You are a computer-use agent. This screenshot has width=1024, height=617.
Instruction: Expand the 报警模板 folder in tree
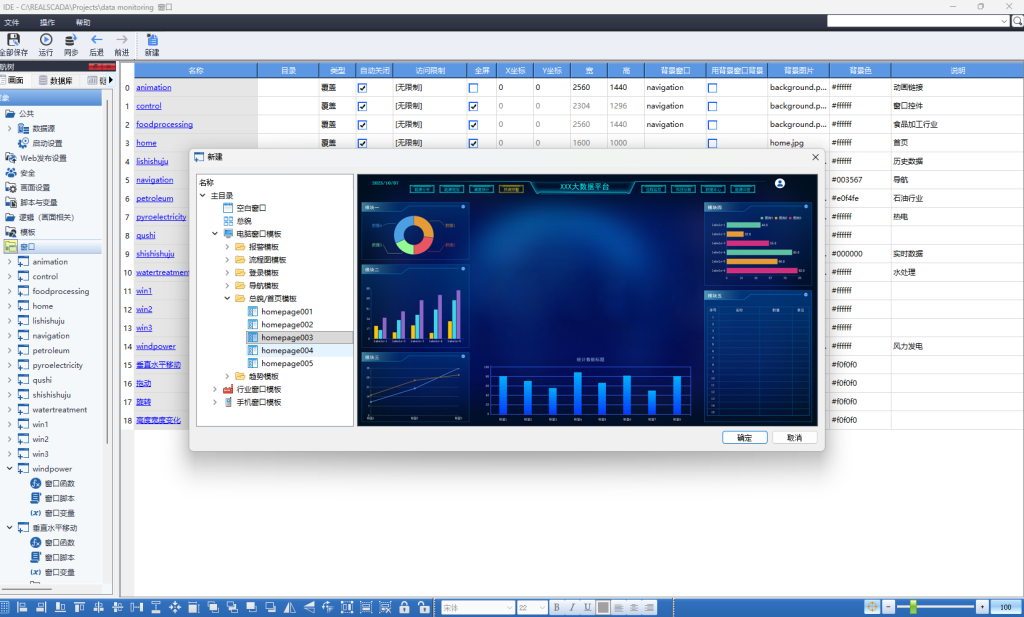(227, 247)
